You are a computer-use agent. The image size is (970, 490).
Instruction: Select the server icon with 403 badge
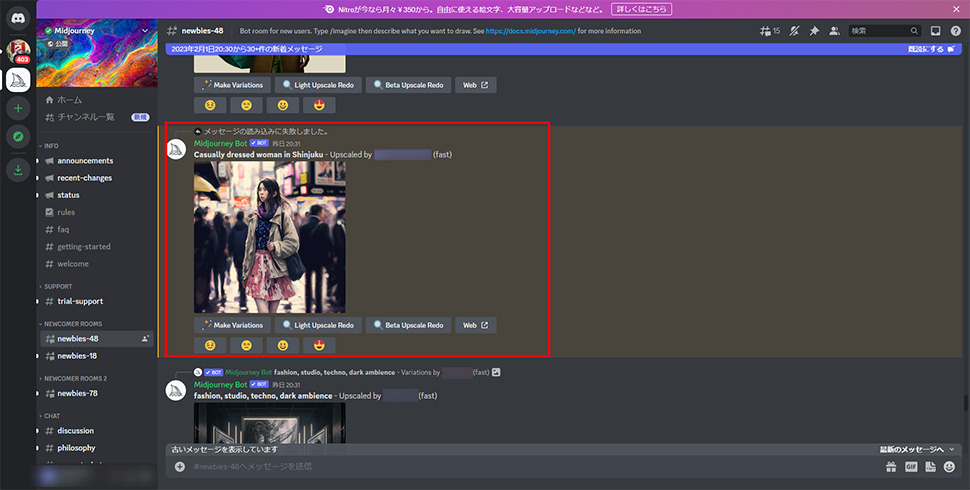(x=18, y=51)
